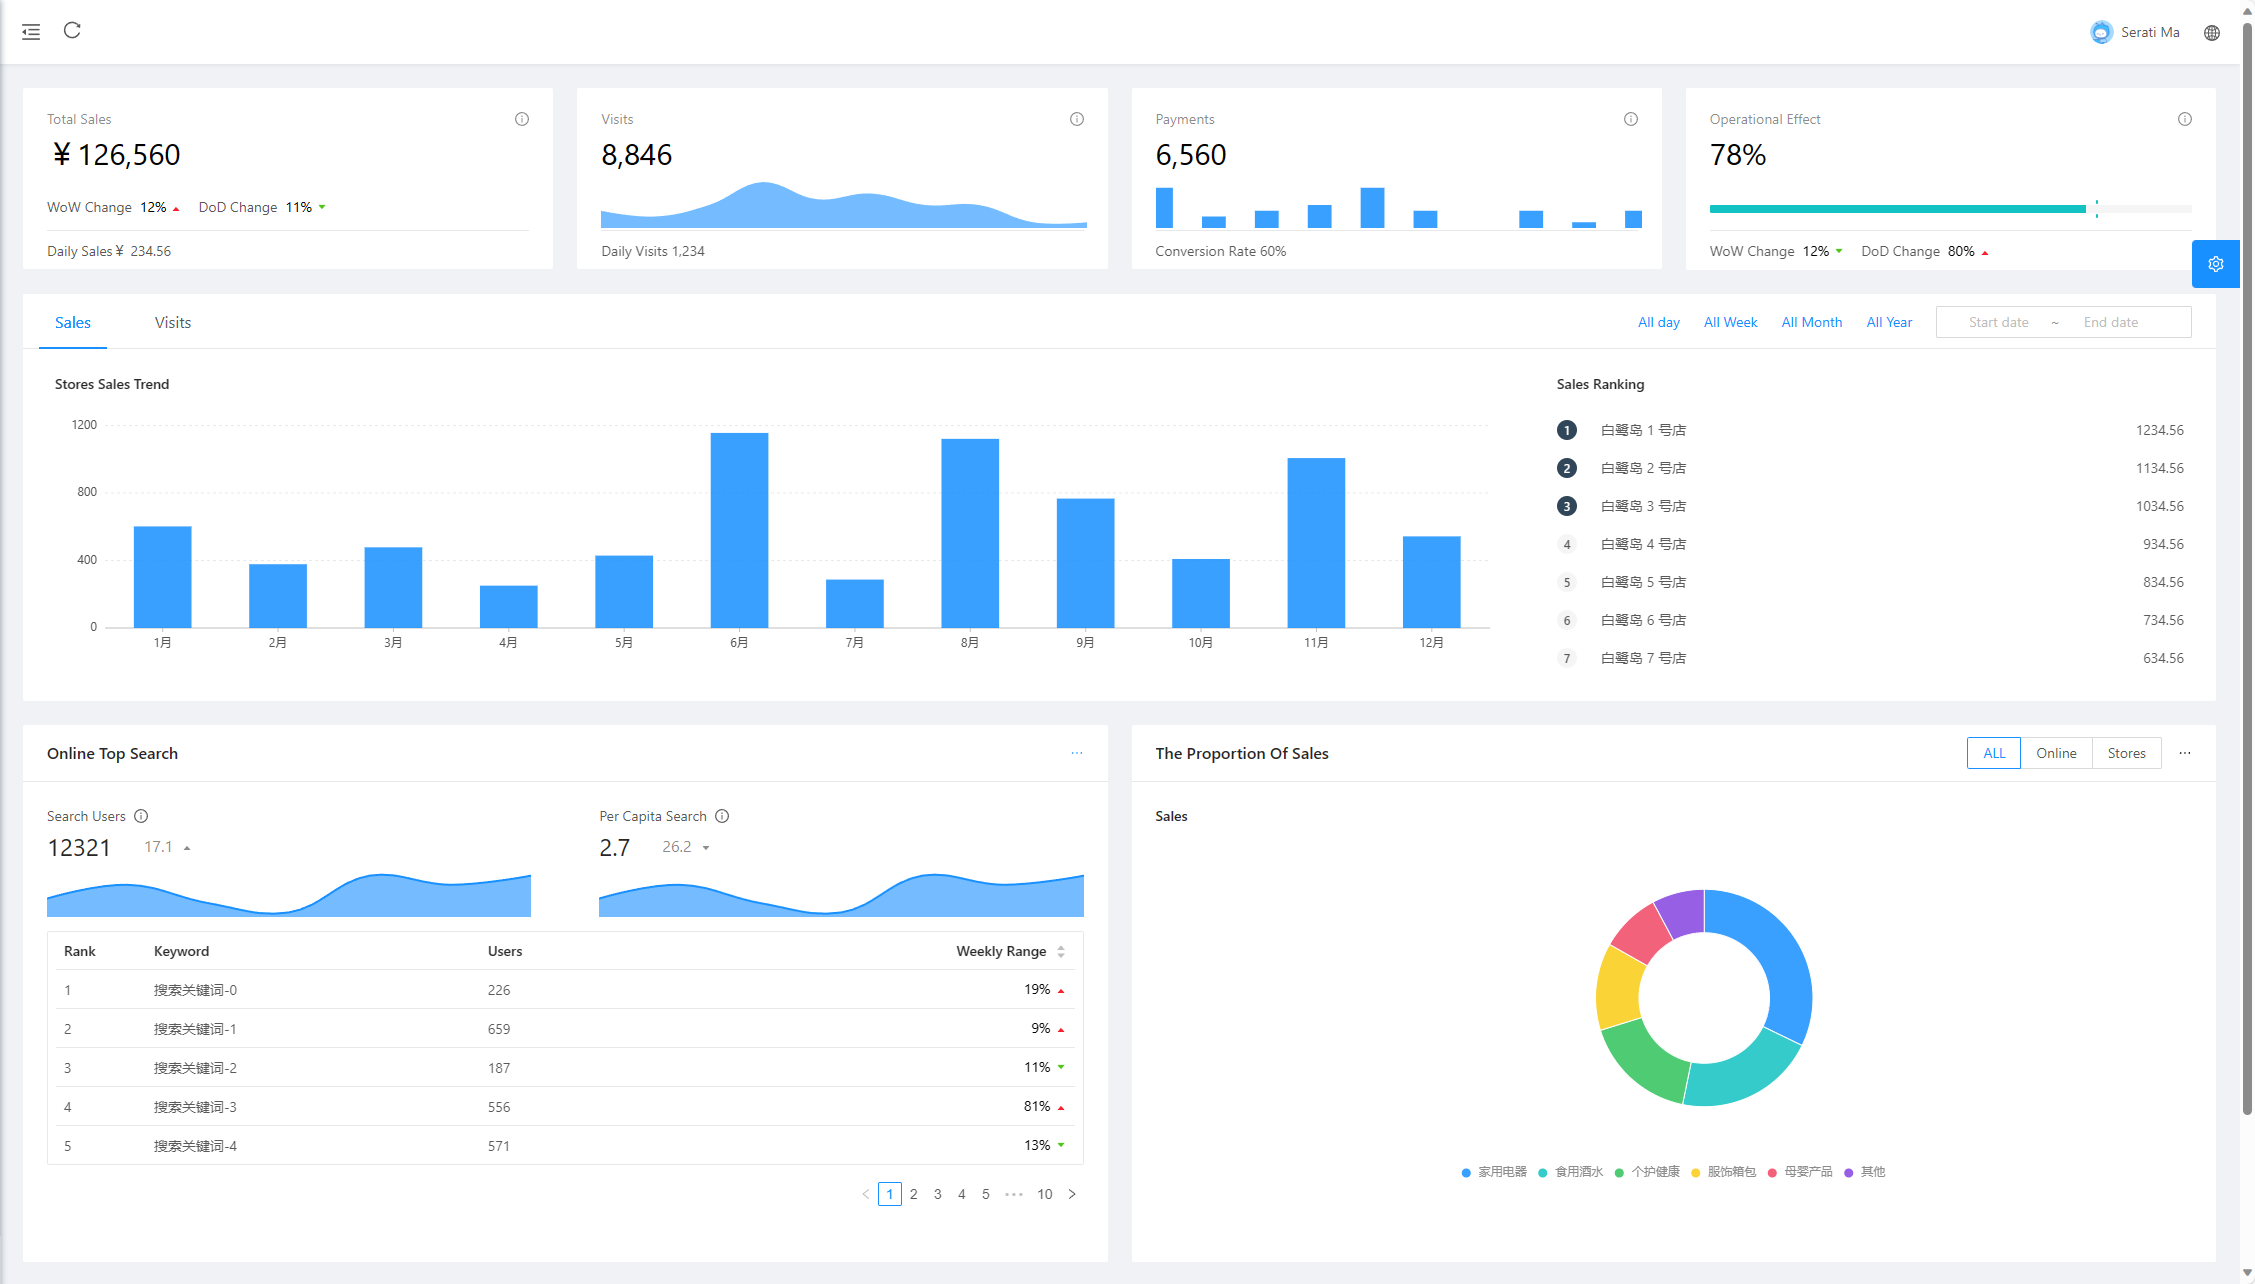
Task: Select current pagination page 1
Action: 890,1194
